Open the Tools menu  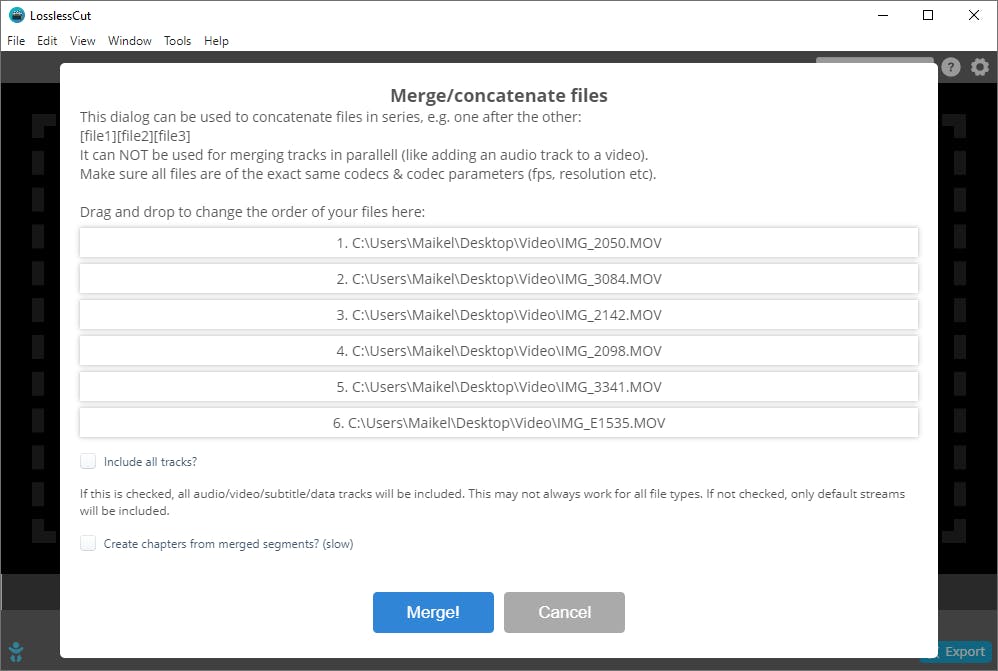tap(177, 41)
